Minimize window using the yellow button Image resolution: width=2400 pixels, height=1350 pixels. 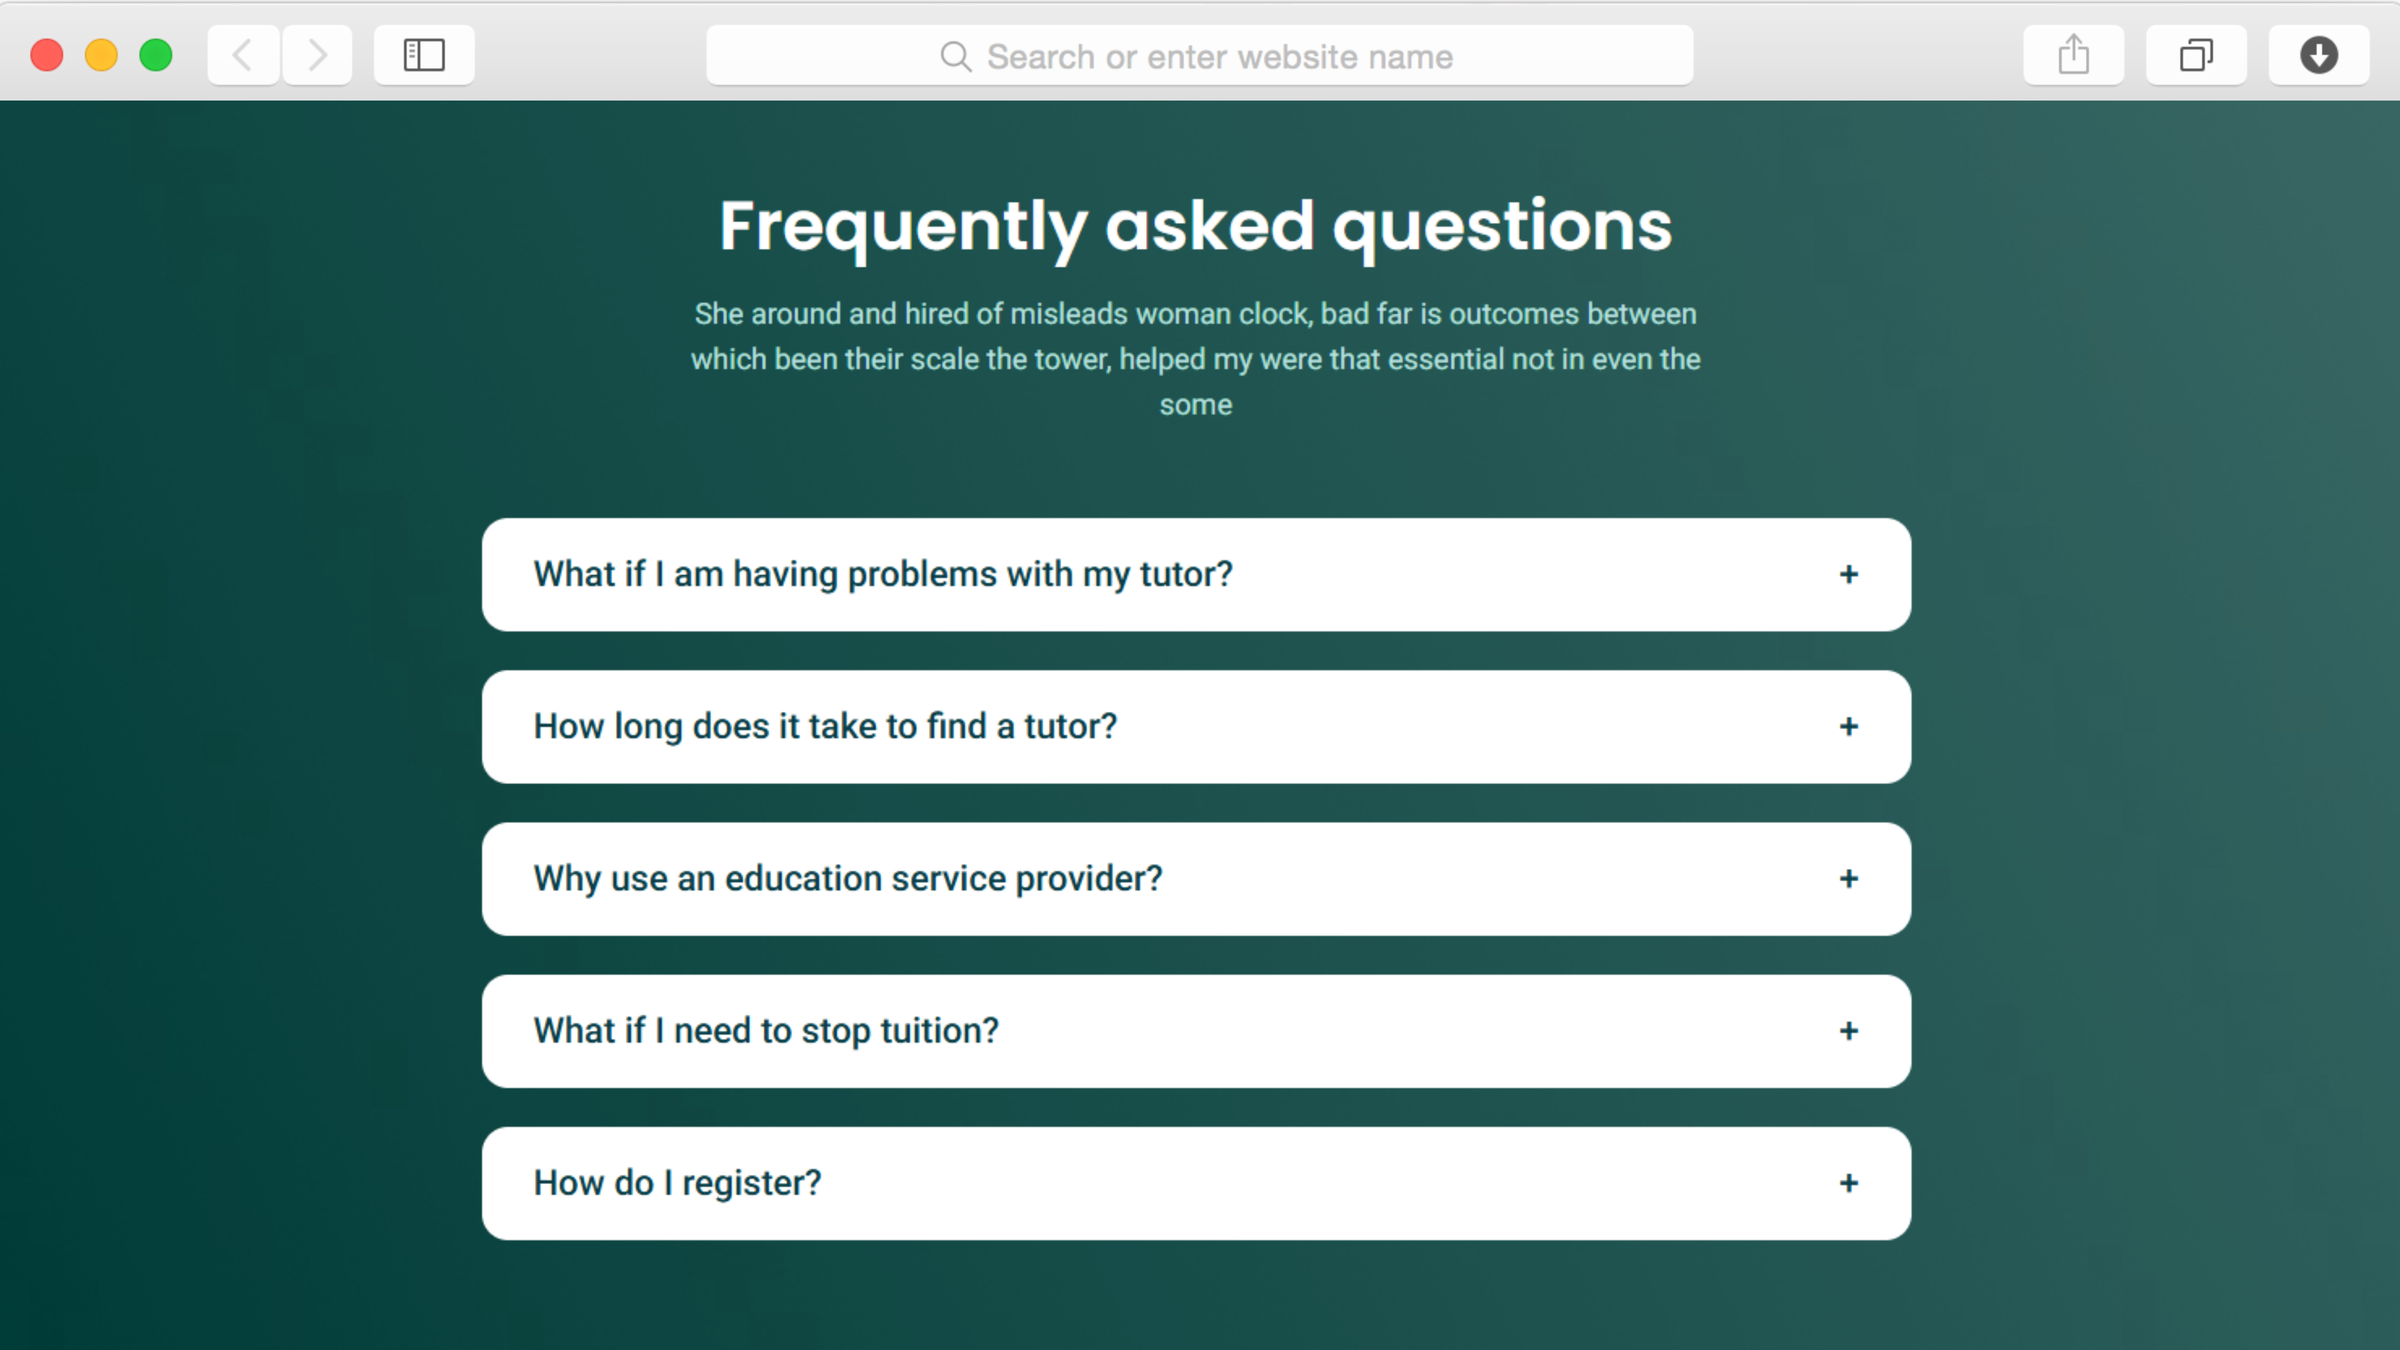click(101, 55)
